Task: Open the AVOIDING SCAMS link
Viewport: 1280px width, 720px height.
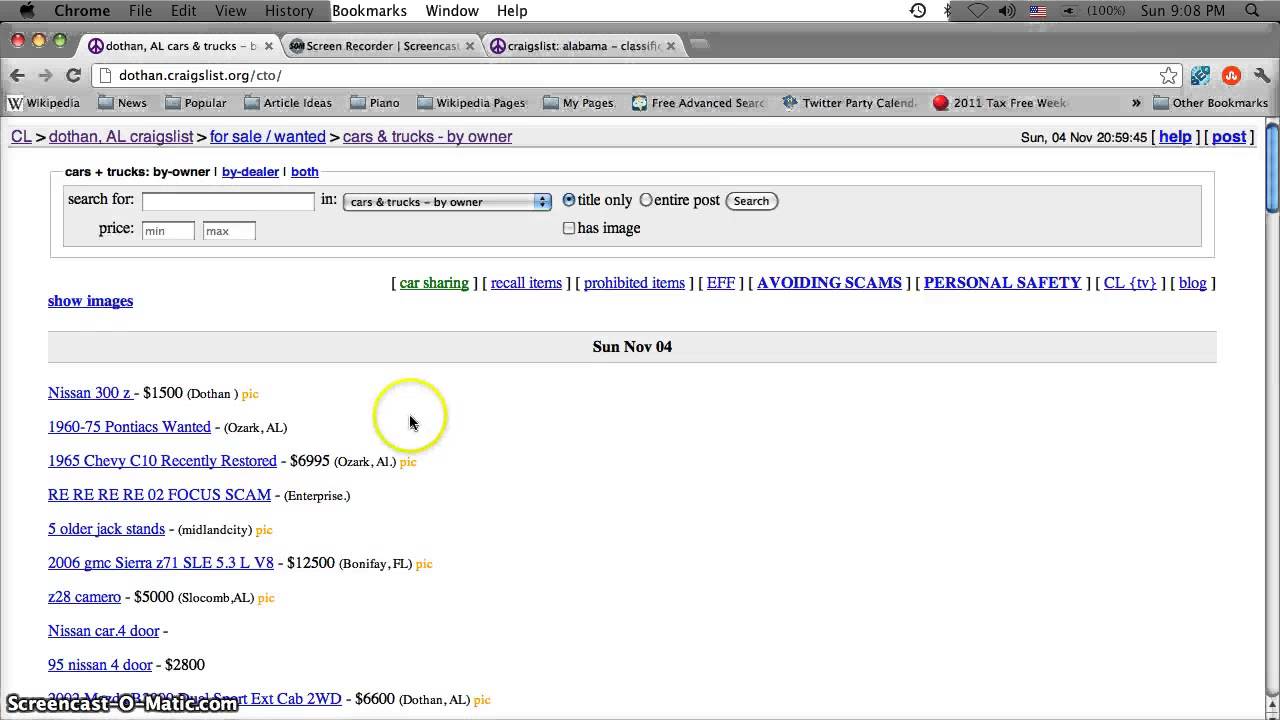Action: pyautogui.click(x=829, y=283)
